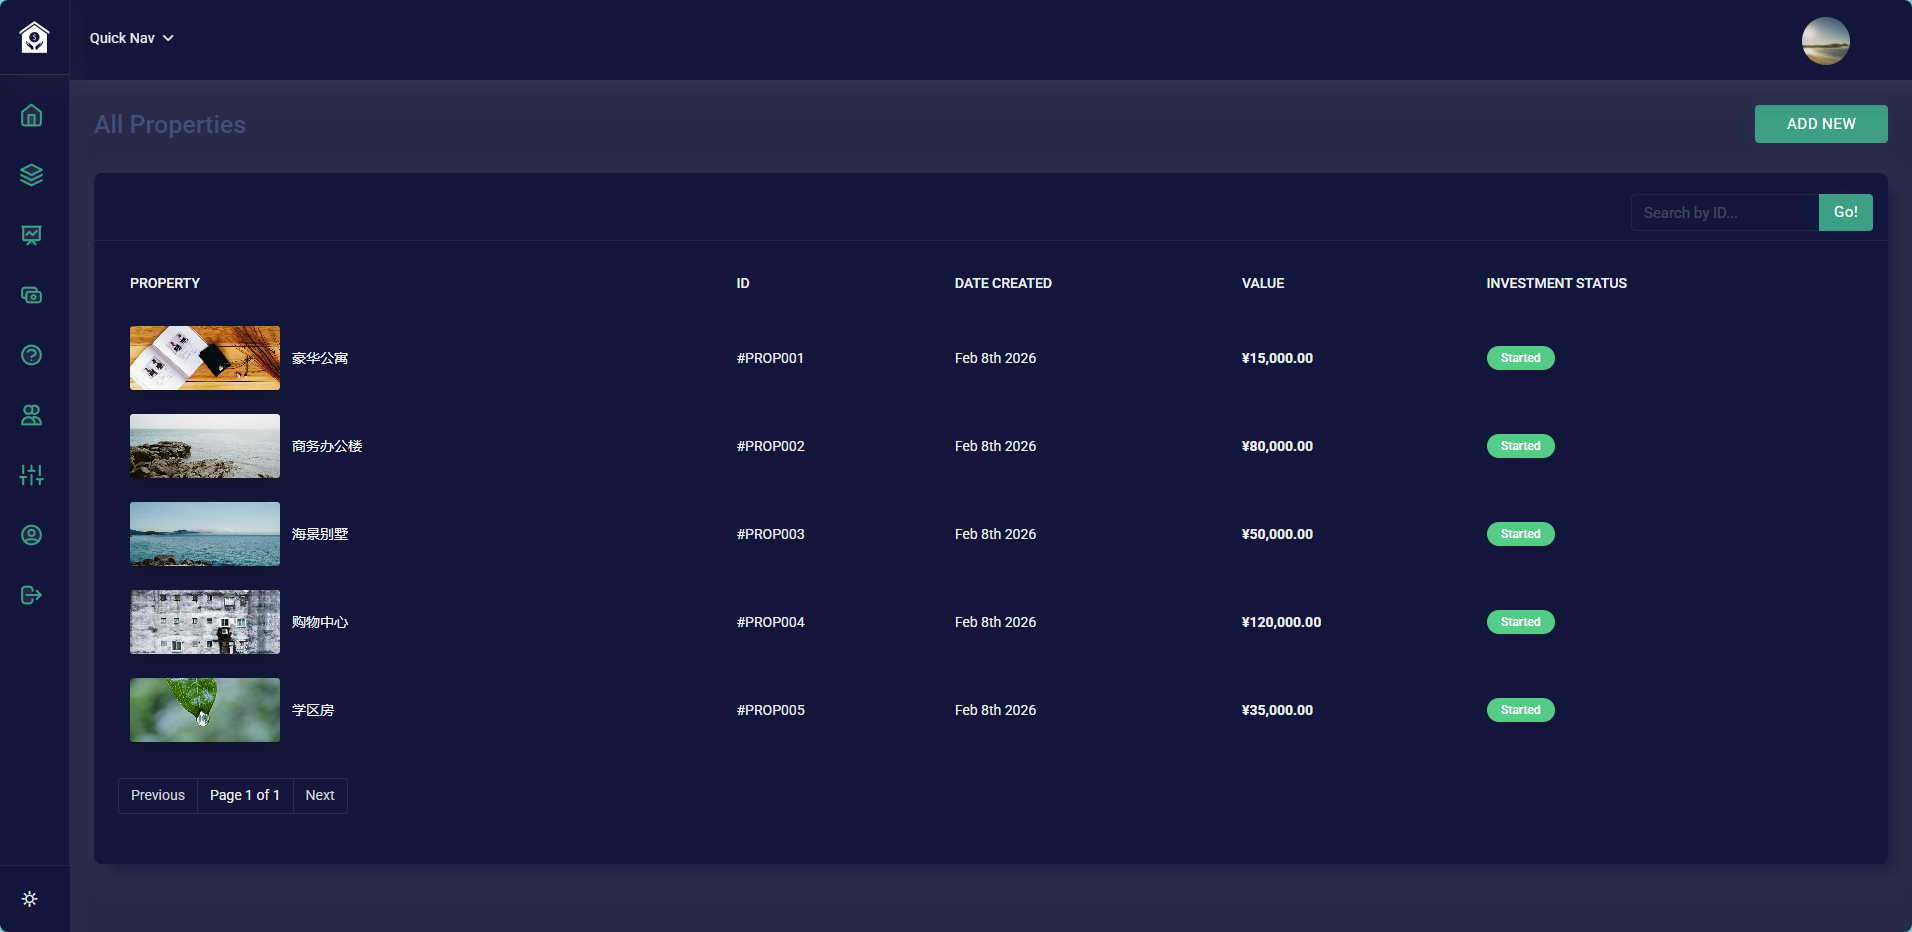Go to the Next page

[x=320, y=795]
